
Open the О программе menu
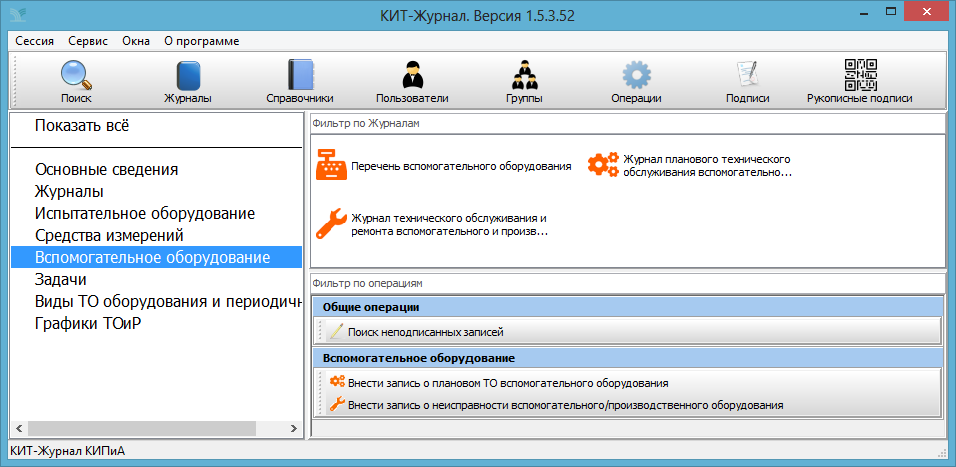click(202, 41)
